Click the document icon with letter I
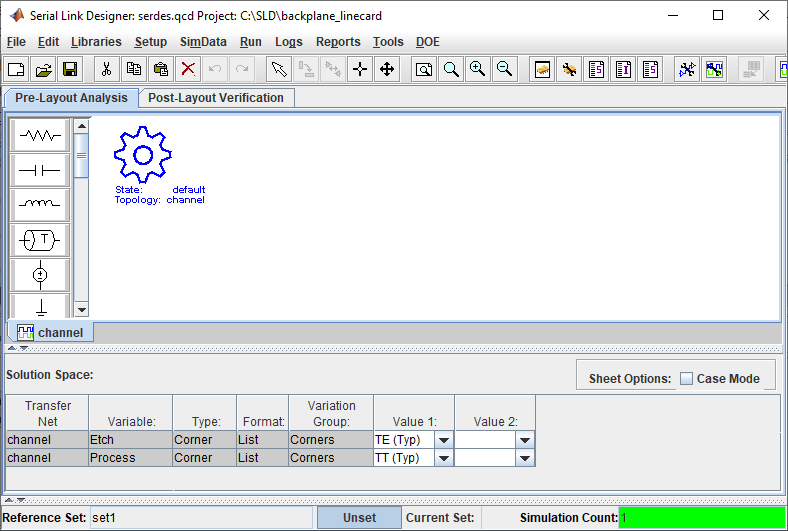Image resolution: width=788 pixels, height=531 pixels. (623, 69)
